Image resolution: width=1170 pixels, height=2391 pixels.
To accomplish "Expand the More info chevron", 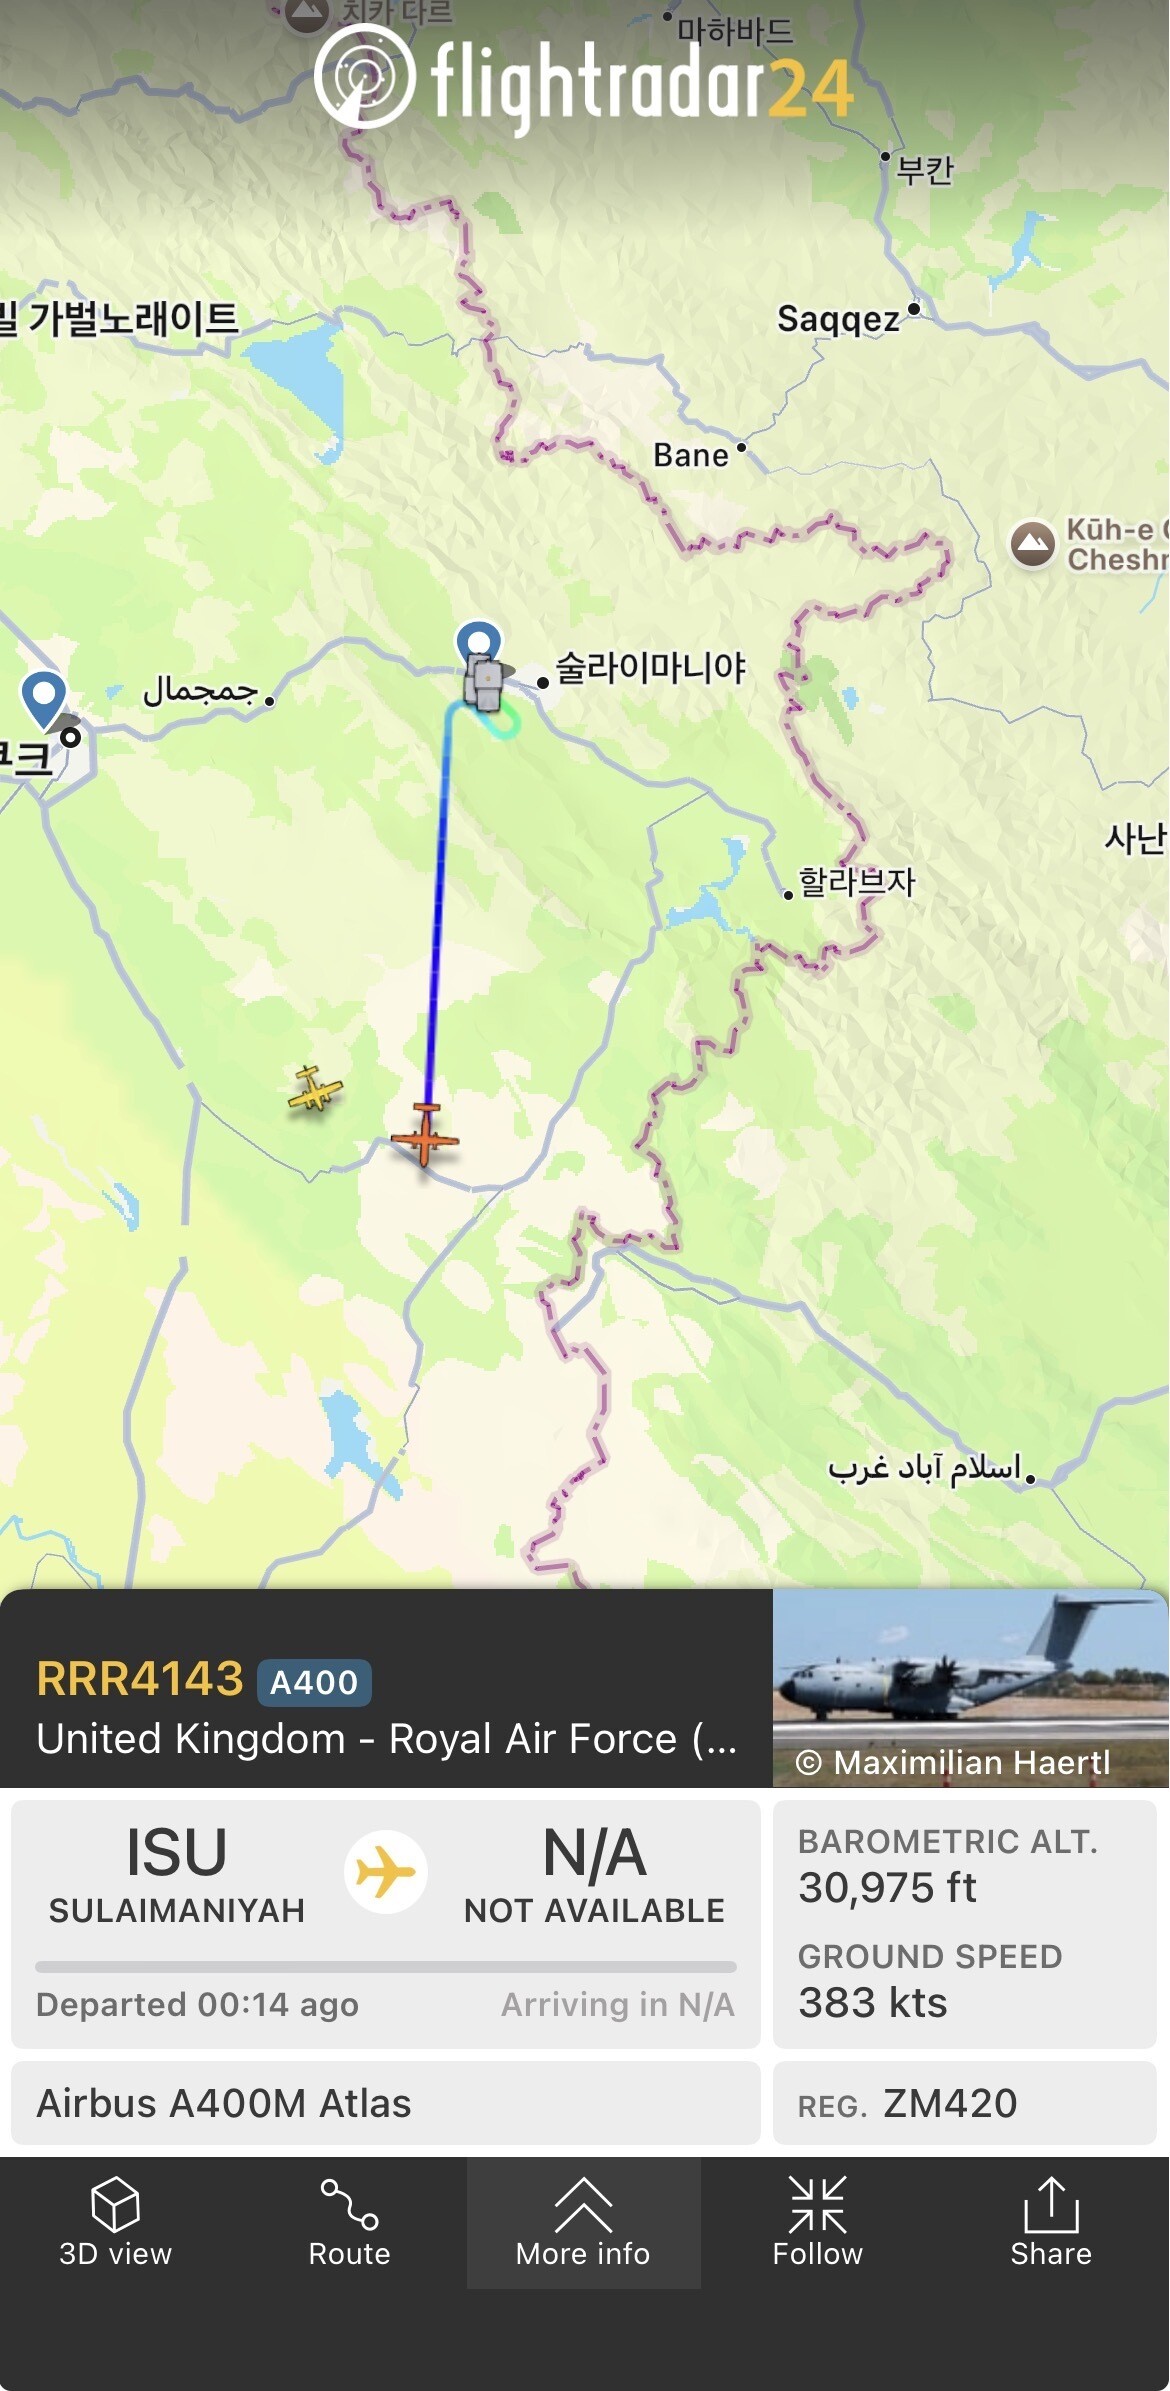I will [x=583, y=2204].
